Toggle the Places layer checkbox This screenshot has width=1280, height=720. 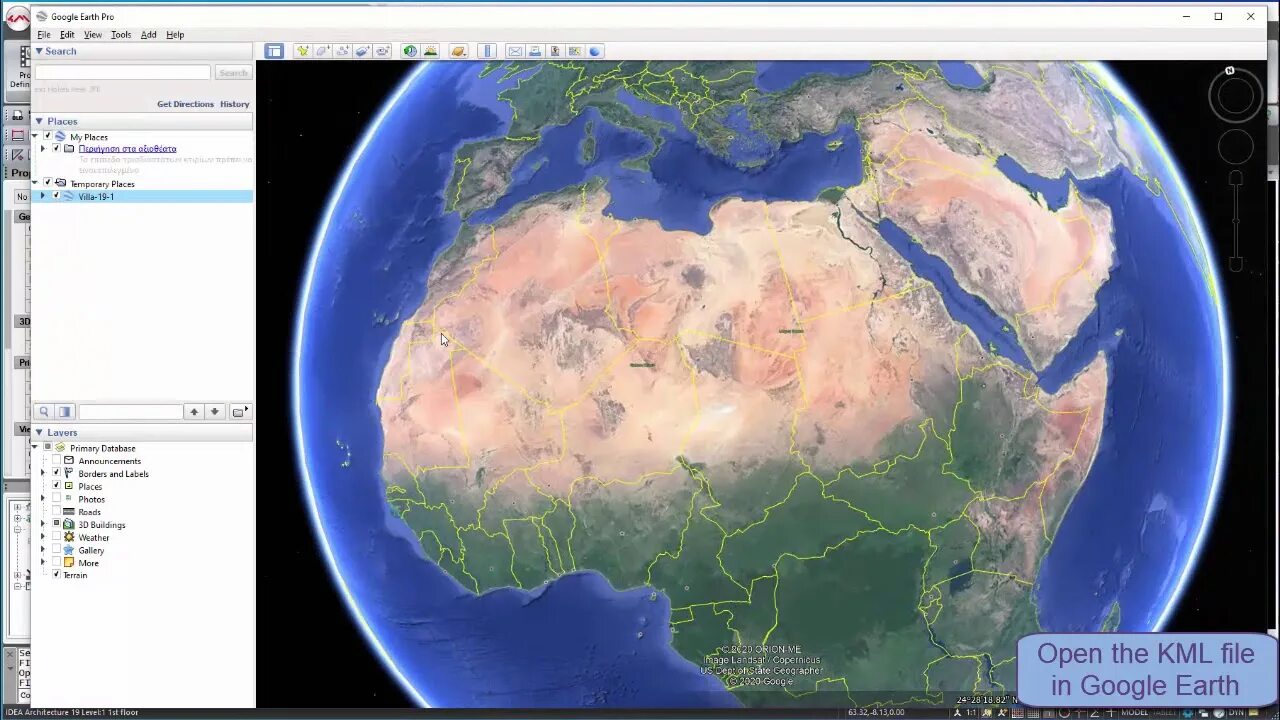[x=56, y=486]
